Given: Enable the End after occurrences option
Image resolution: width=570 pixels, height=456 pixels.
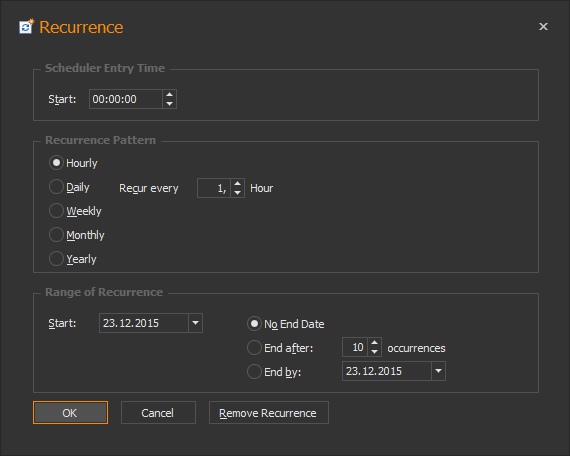Looking at the screenshot, I should pos(254,348).
